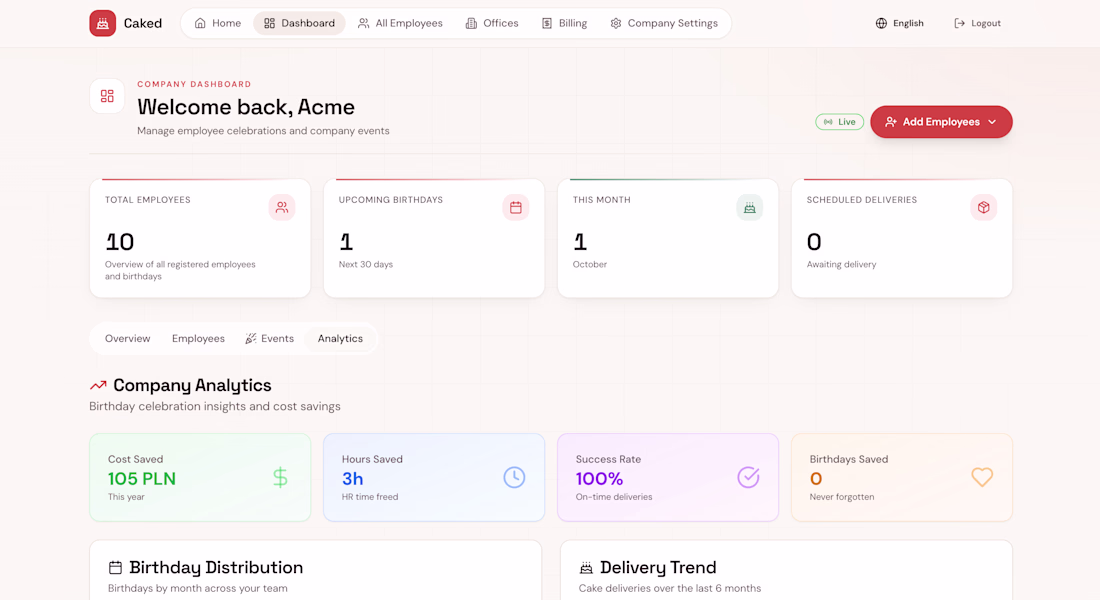Click the people icon in Total Employees card
This screenshot has height=600, width=1100.
point(281,208)
